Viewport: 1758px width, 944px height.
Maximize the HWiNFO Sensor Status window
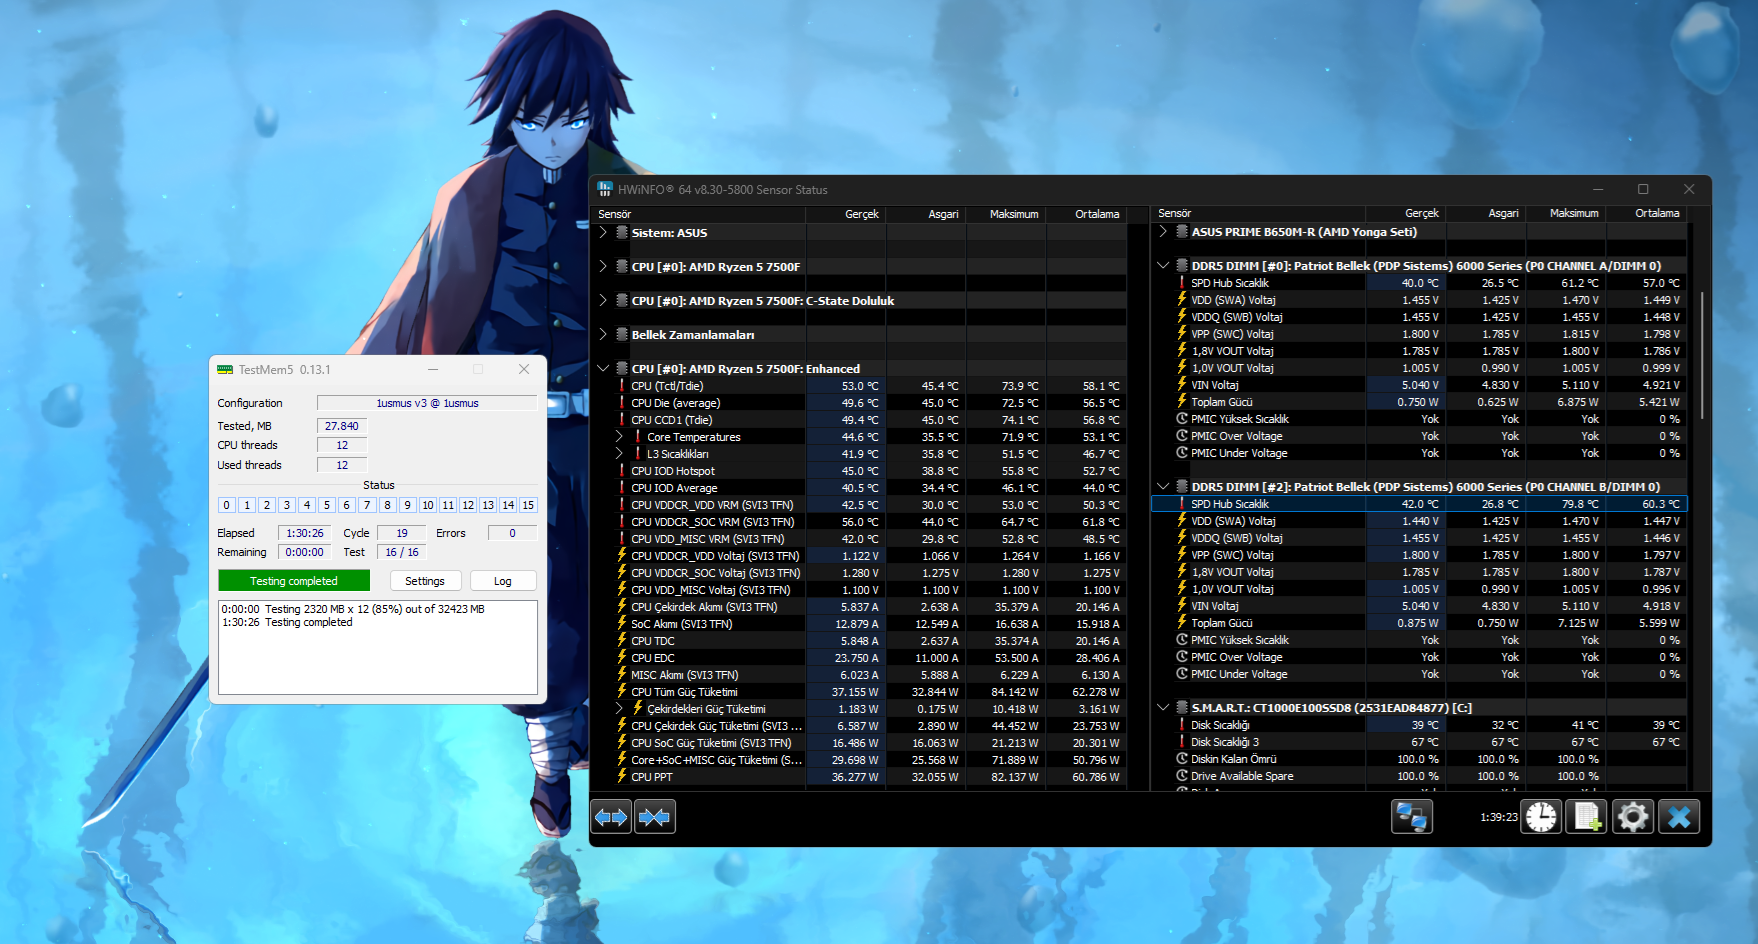click(1643, 189)
